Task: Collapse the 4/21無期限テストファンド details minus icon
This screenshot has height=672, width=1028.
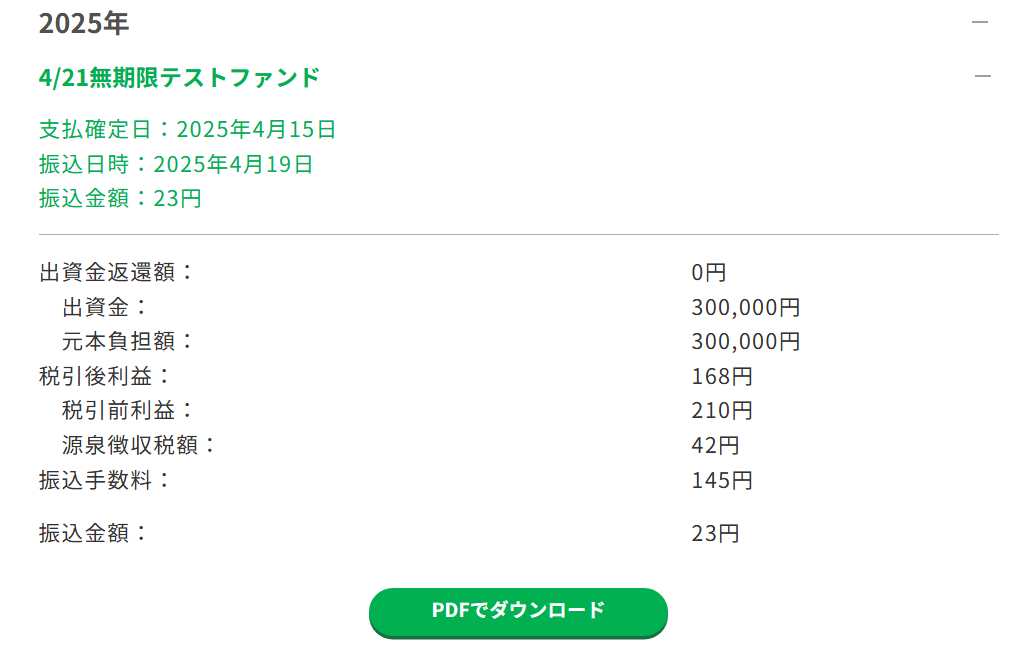Action: (x=982, y=76)
